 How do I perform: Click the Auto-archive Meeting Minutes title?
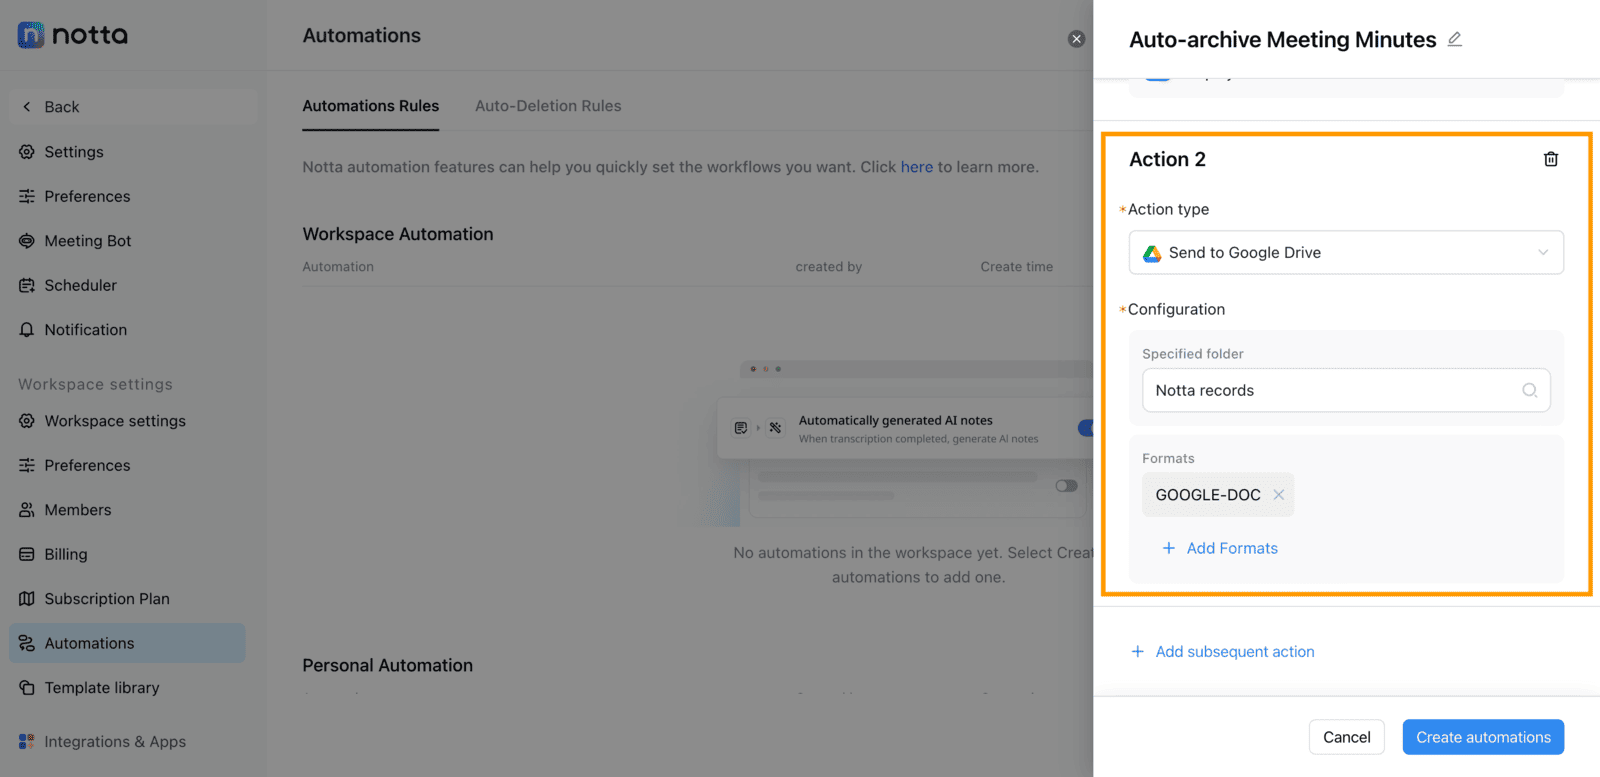(x=1283, y=40)
